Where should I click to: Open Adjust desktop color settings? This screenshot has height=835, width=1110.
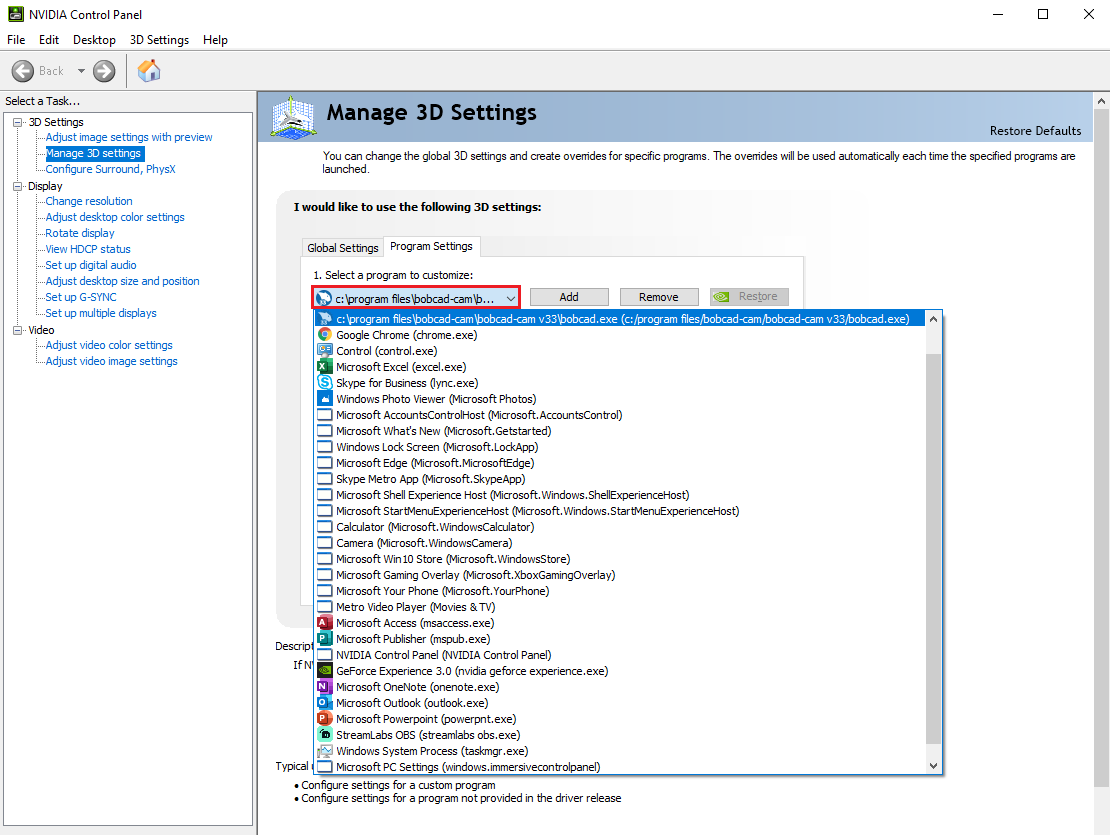[115, 217]
